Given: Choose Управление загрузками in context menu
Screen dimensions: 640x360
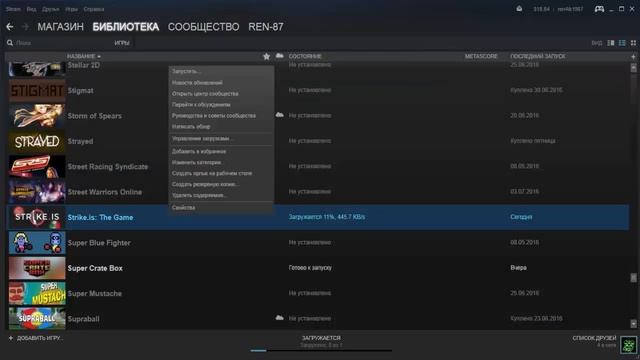Looking at the screenshot, I should click(201, 138).
